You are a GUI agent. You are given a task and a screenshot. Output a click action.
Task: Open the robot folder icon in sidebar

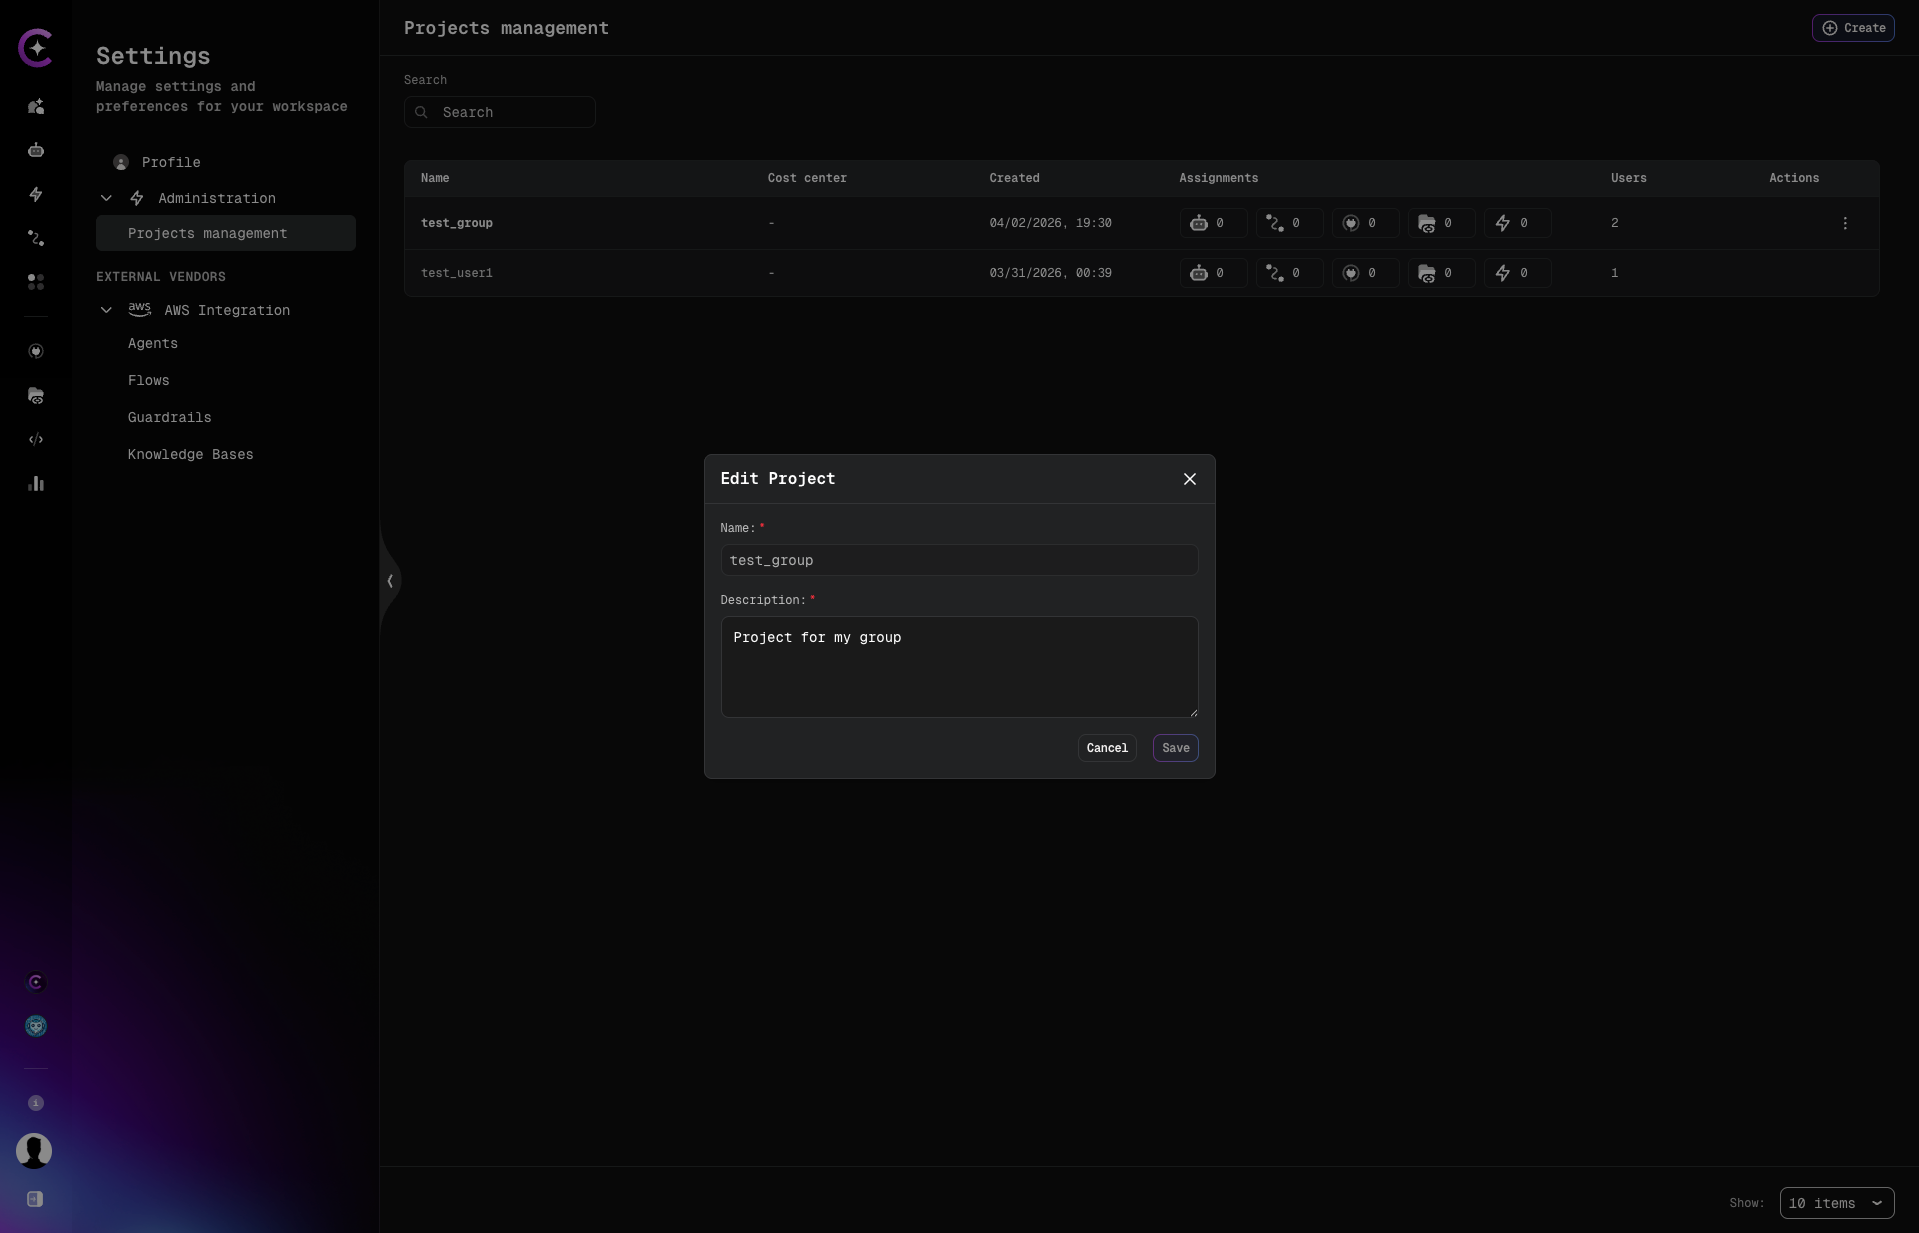click(36, 396)
